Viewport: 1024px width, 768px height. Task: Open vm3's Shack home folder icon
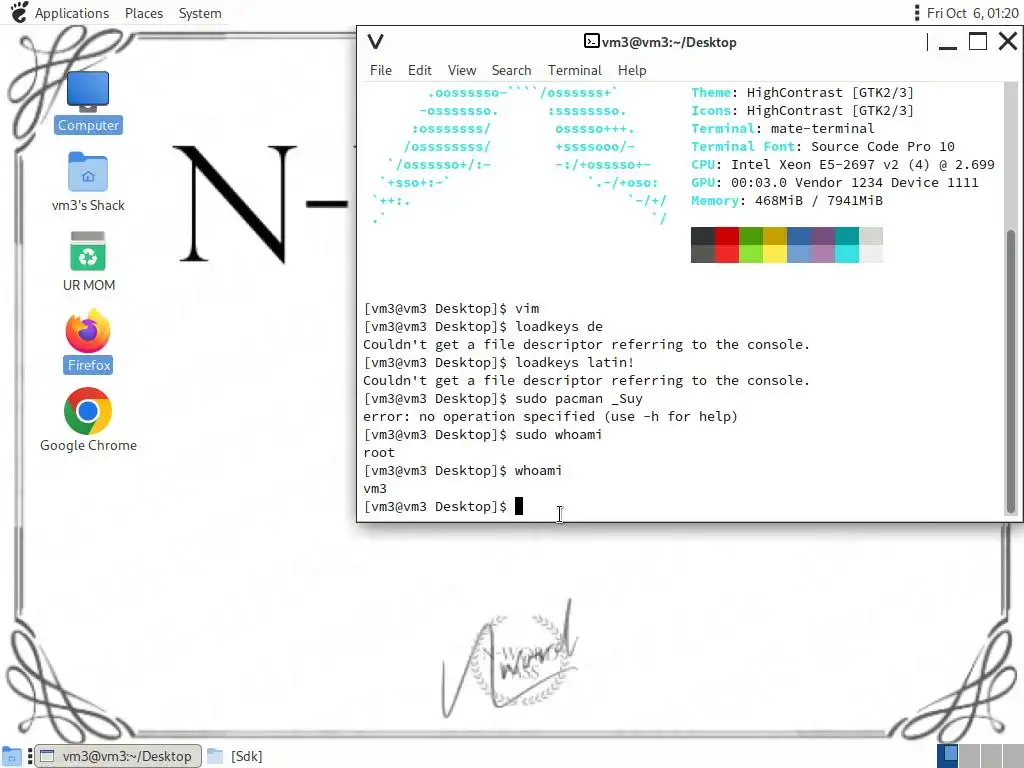[88, 182]
